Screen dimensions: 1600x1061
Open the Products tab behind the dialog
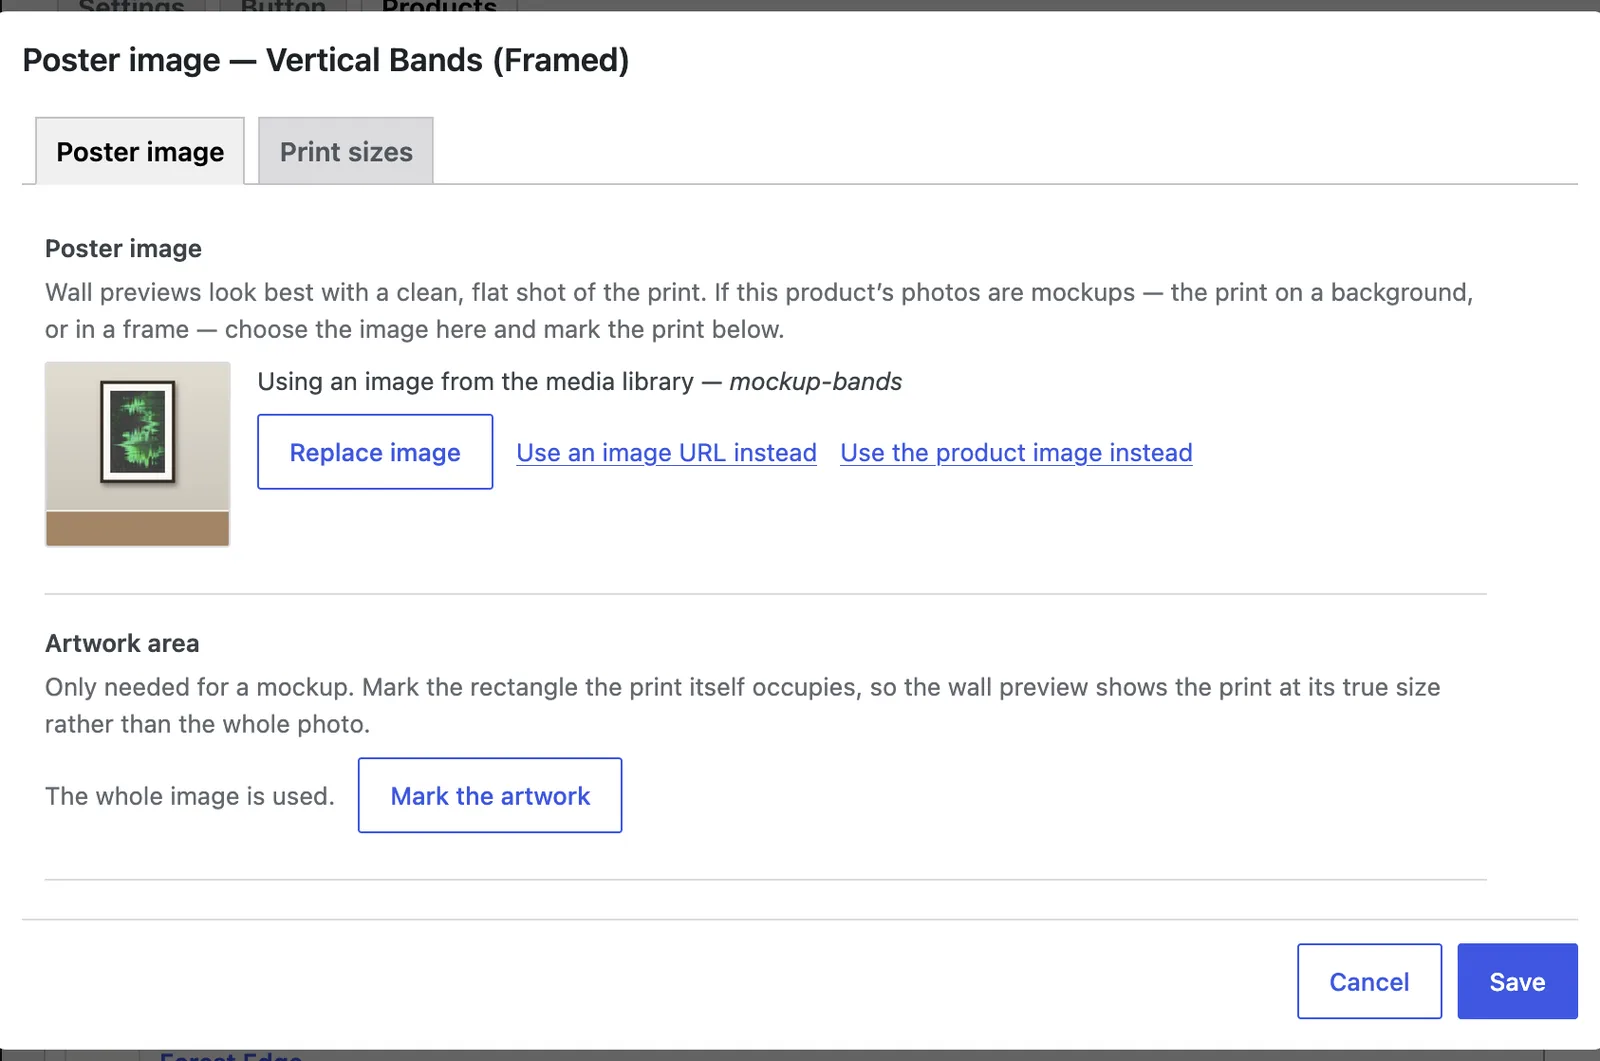point(439,6)
